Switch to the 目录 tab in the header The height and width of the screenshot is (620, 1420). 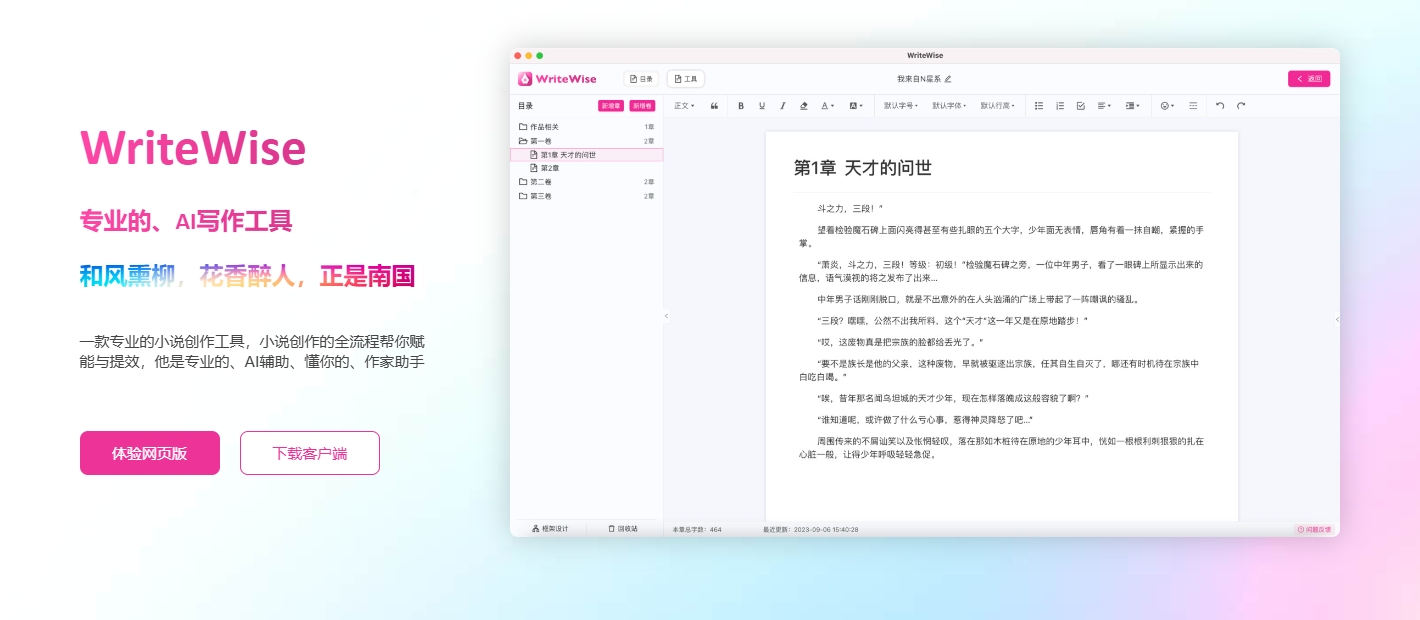(641, 78)
